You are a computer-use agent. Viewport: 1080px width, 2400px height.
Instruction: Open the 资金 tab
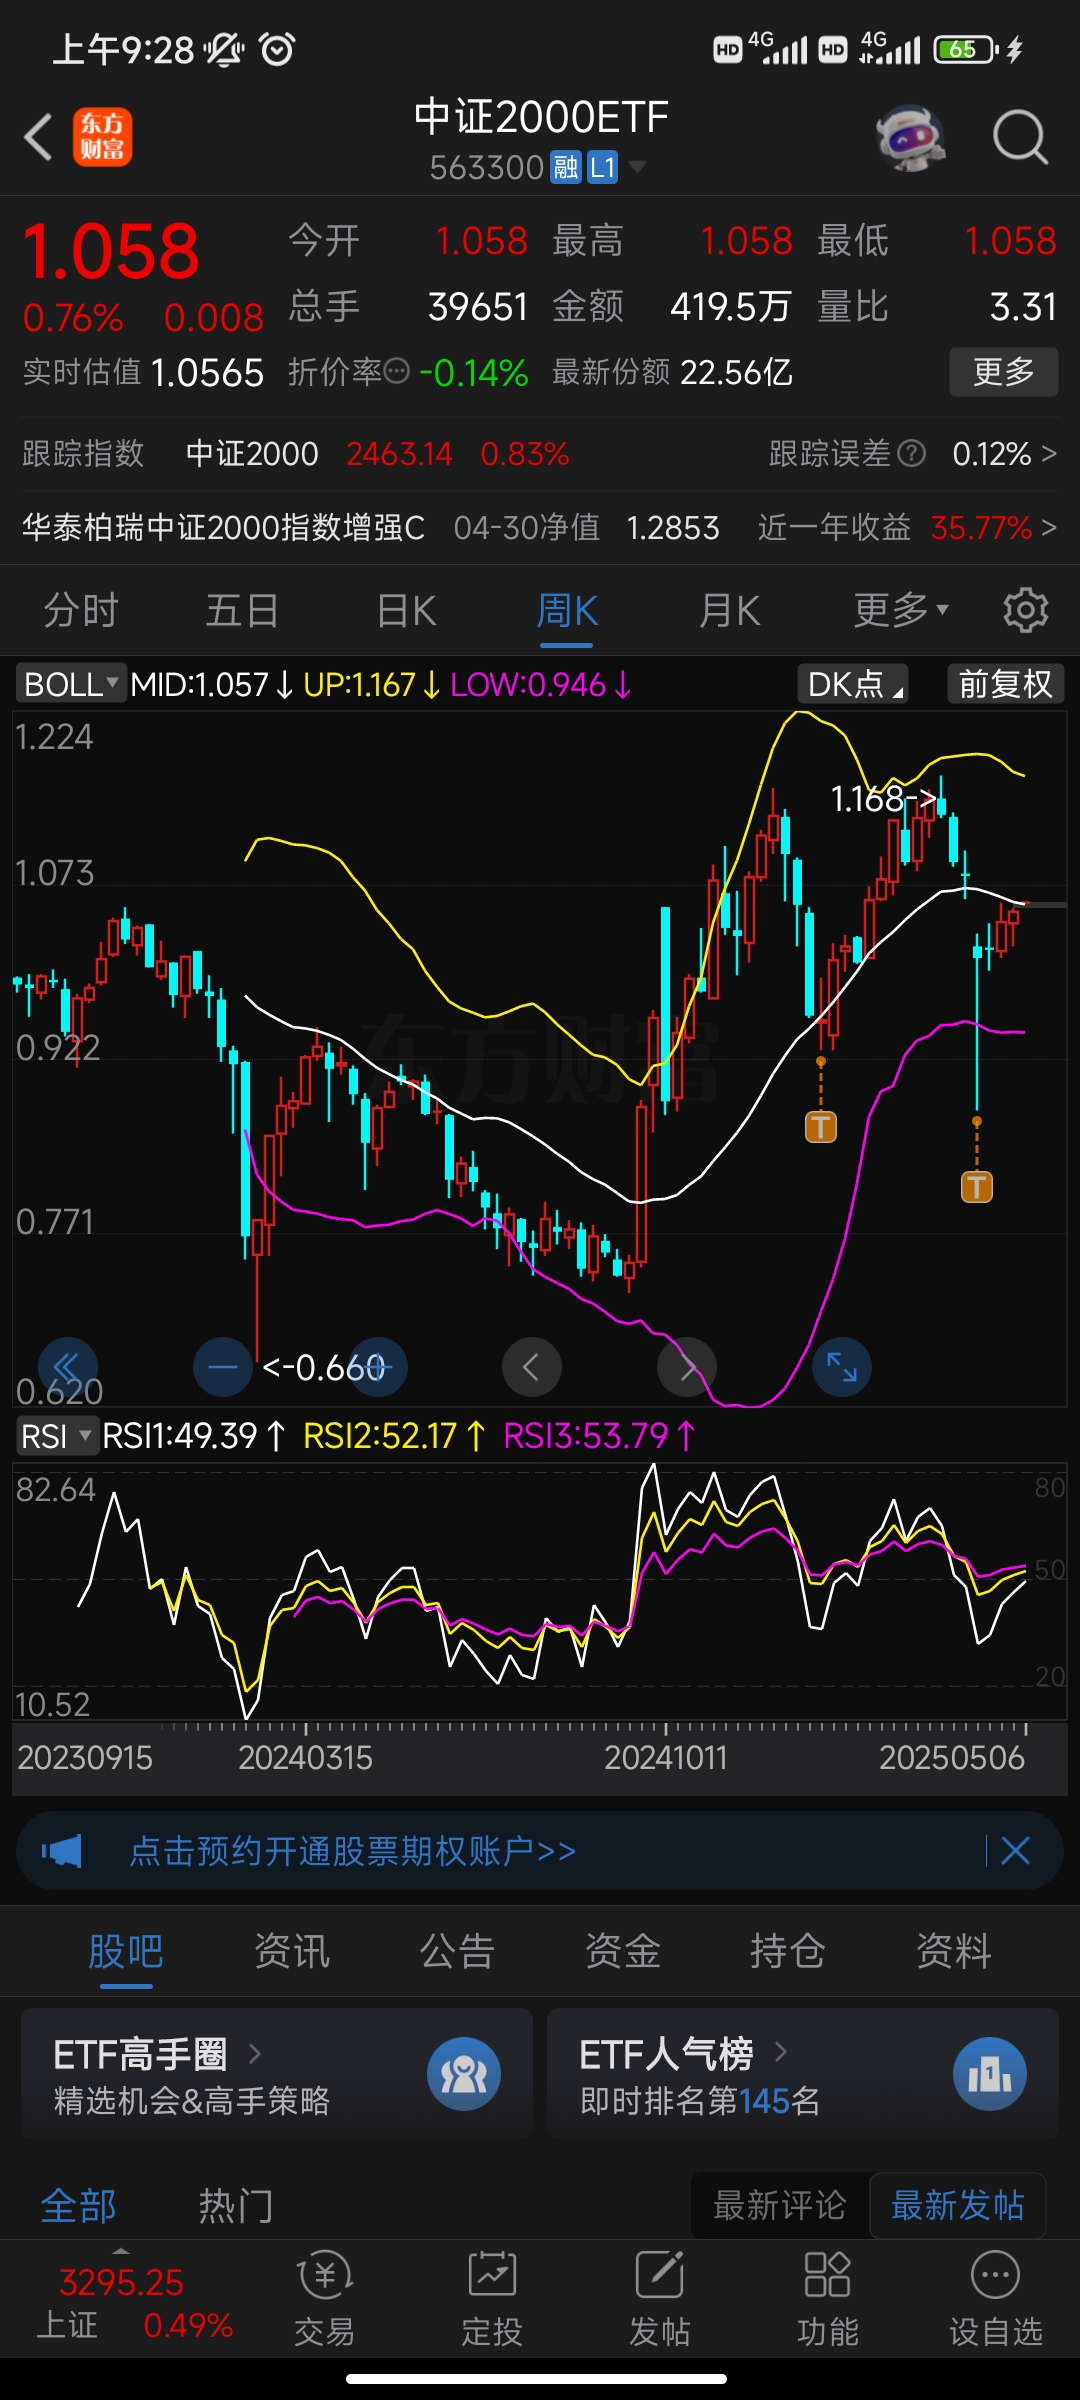click(623, 1951)
